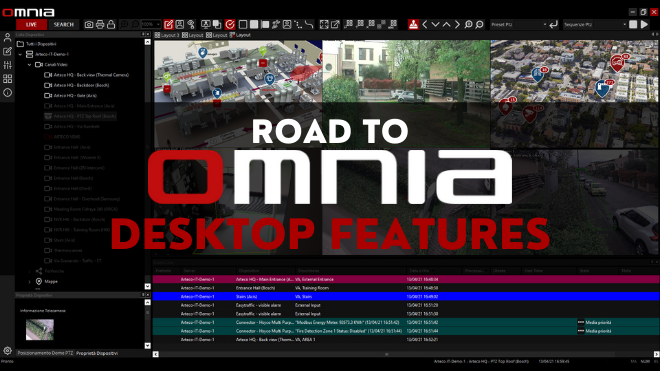
Task: Open settings gear in bottom-left corner
Action: click(x=7, y=350)
